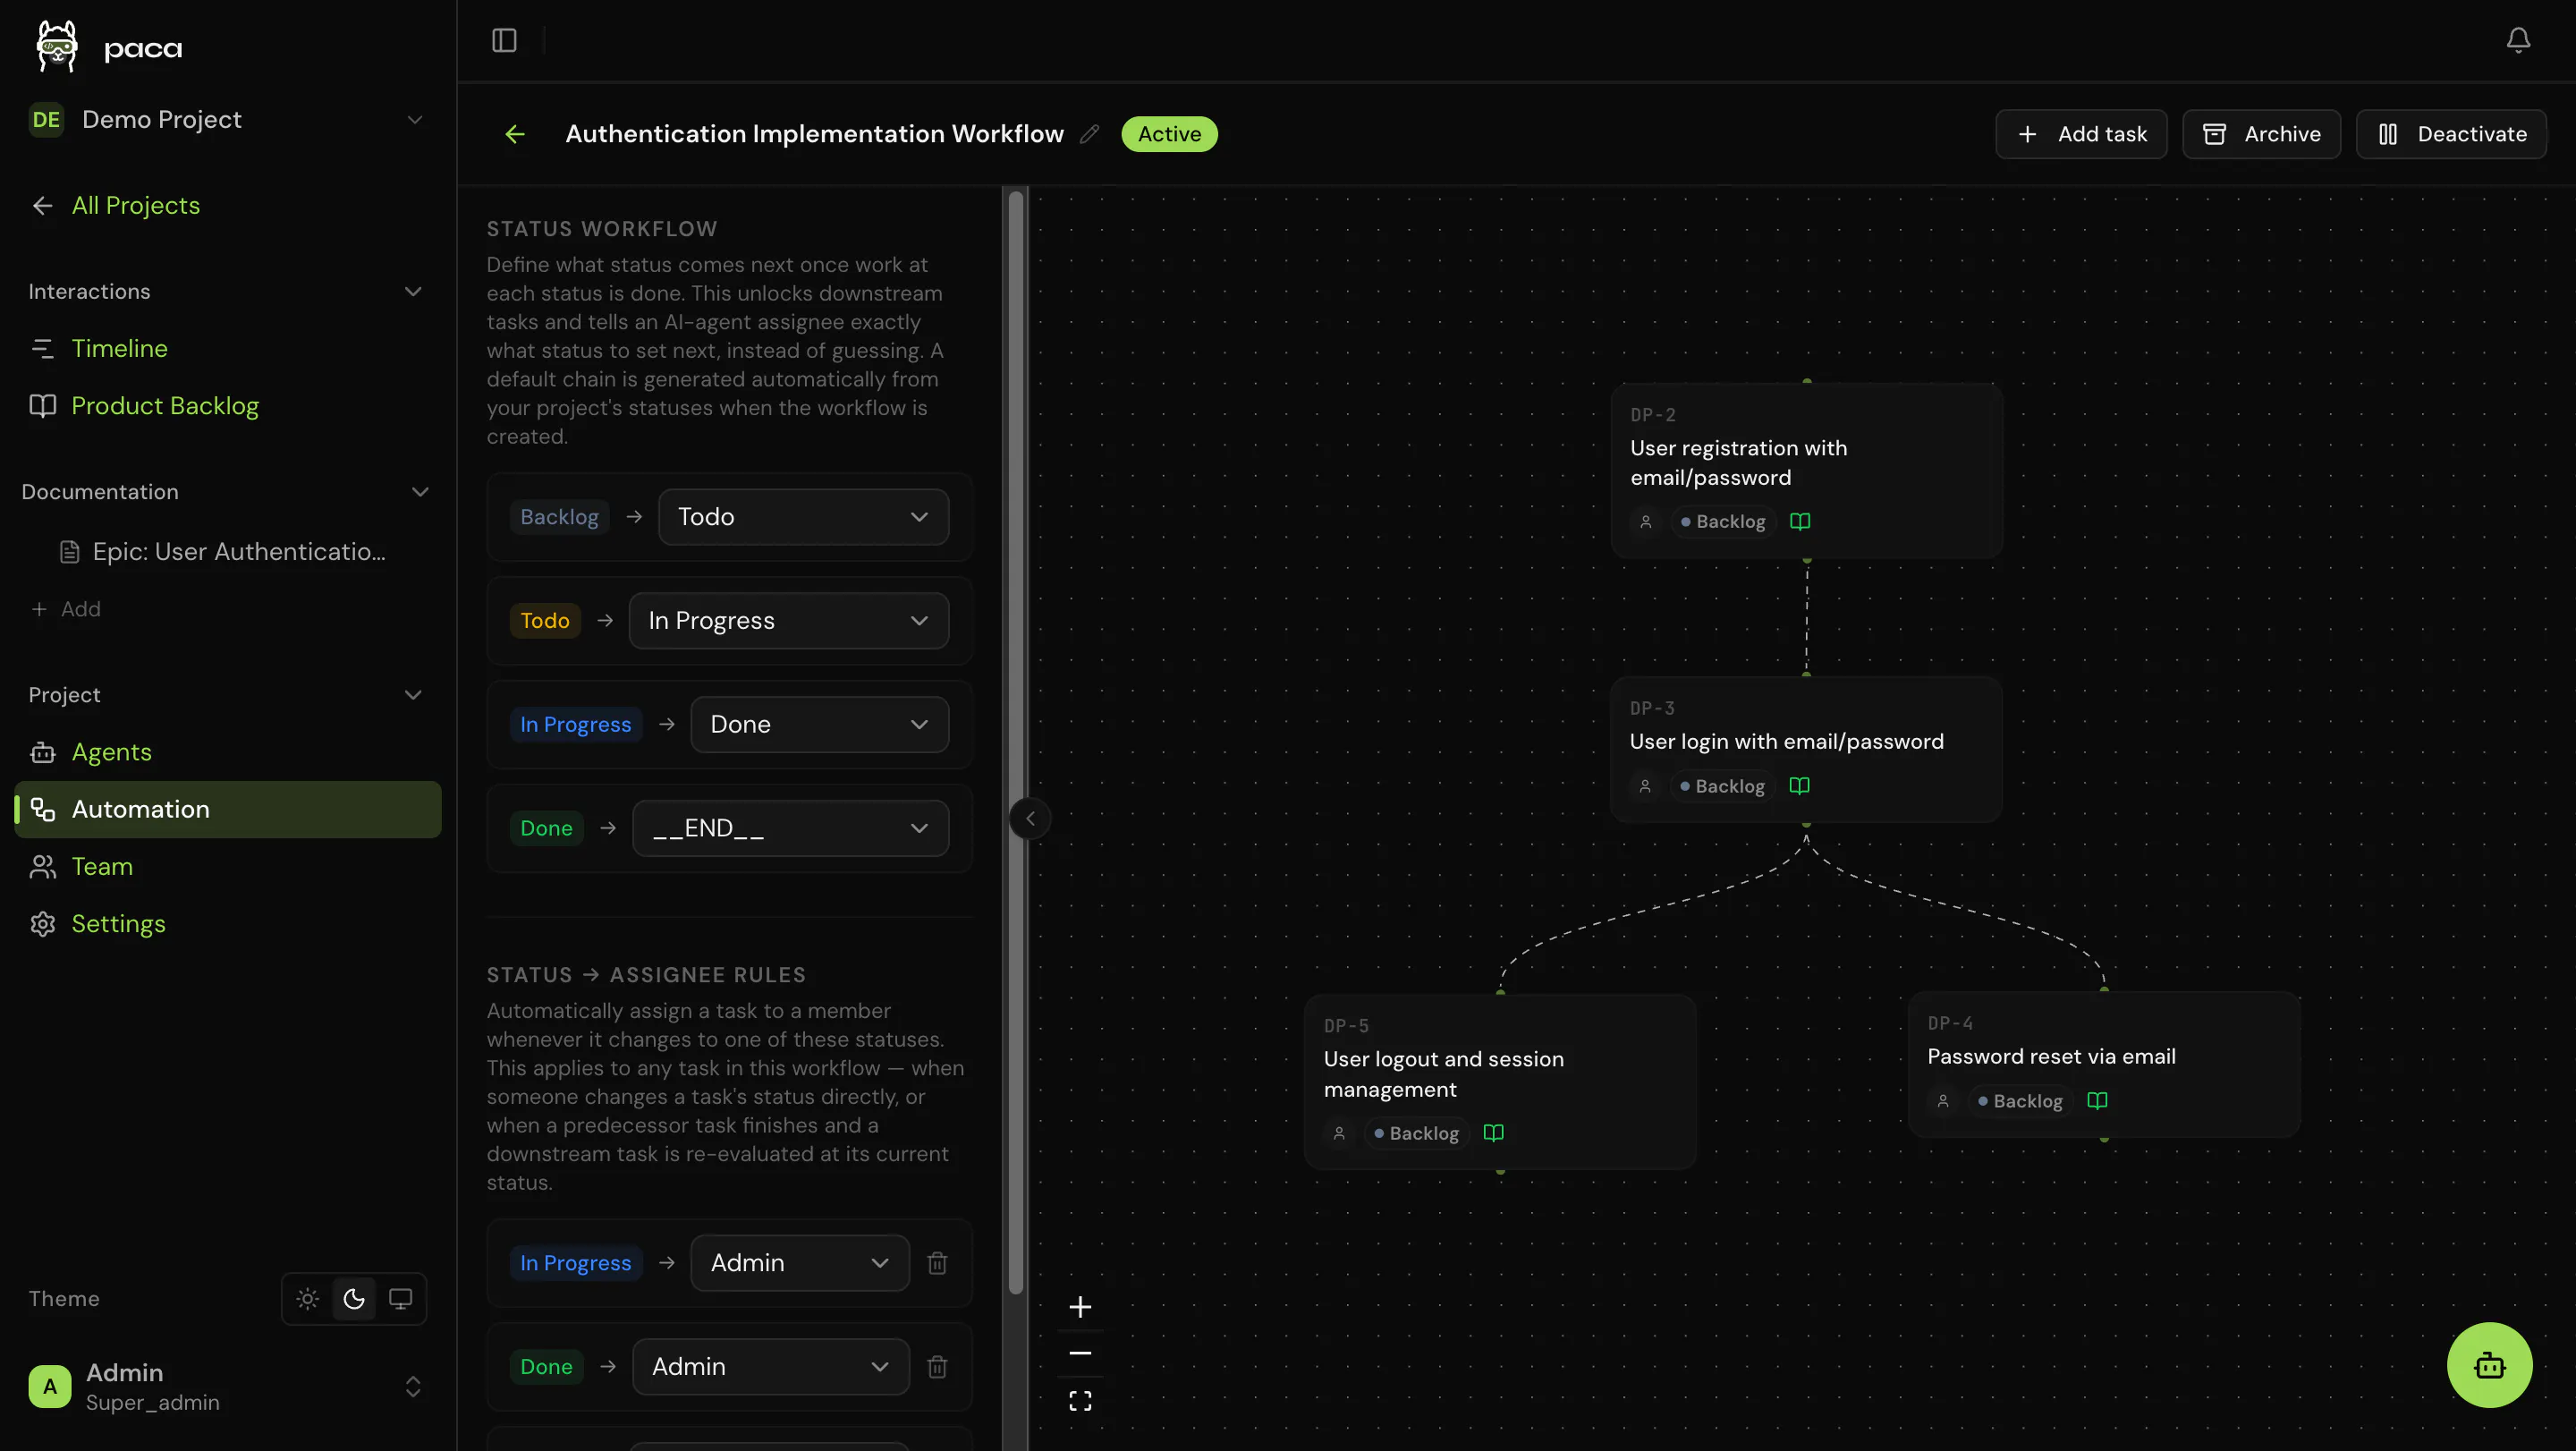The width and height of the screenshot is (2576, 1451).
Task: Click the paca llama logo
Action: coord(57,46)
